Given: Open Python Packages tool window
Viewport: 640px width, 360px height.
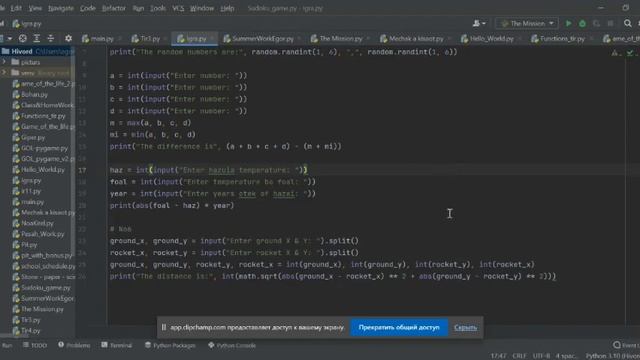Looking at the screenshot, I should pos(170,345).
